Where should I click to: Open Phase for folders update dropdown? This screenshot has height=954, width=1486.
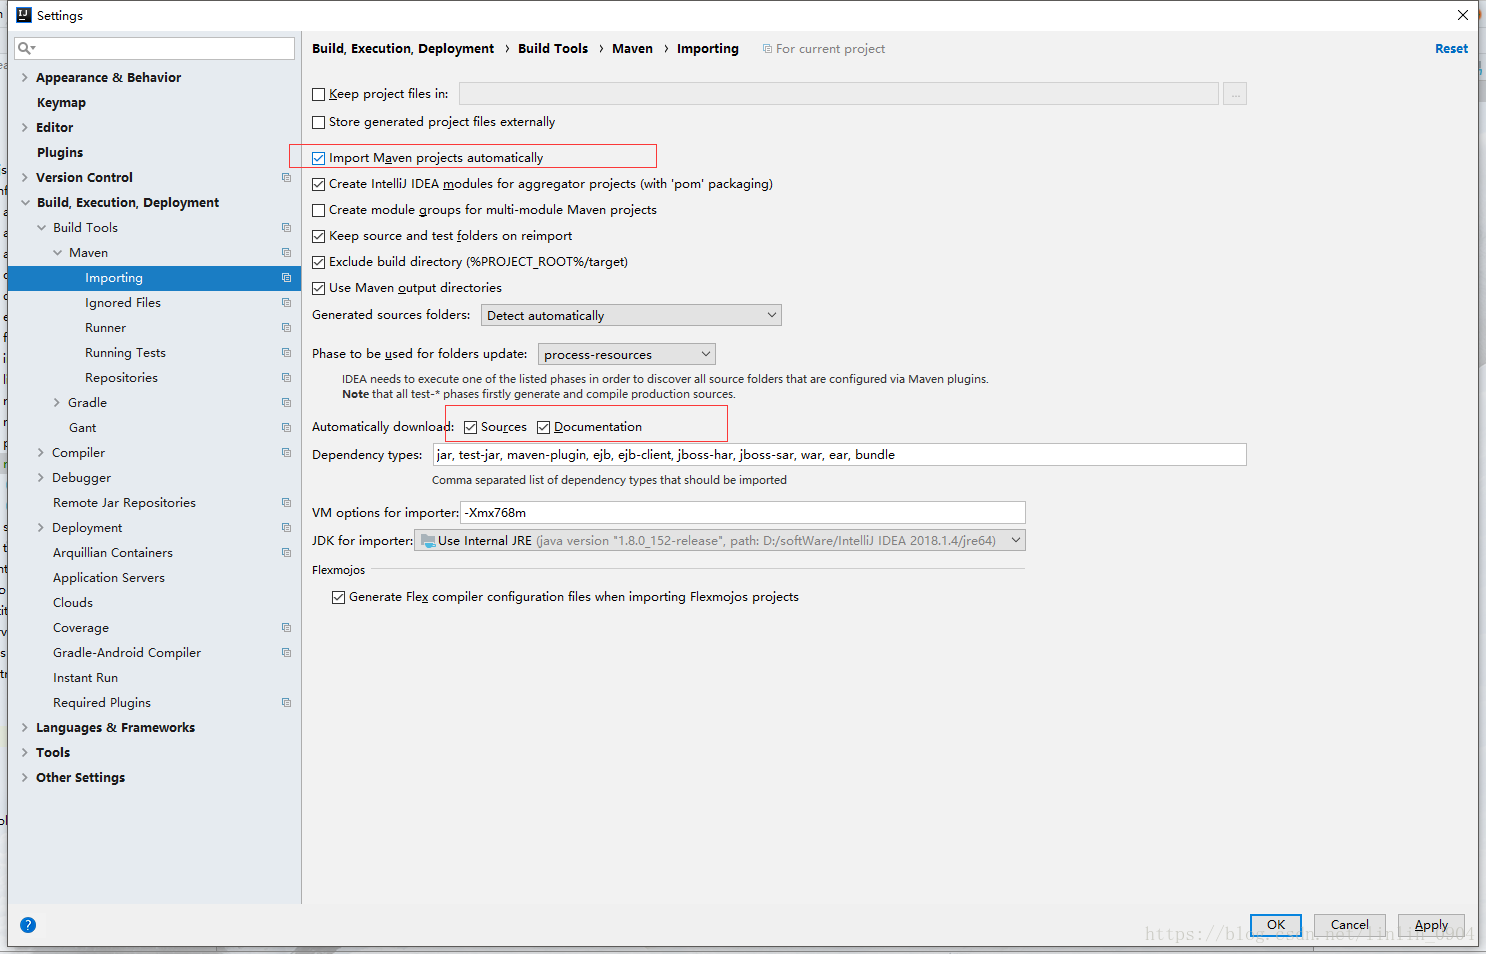click(627, 354)
